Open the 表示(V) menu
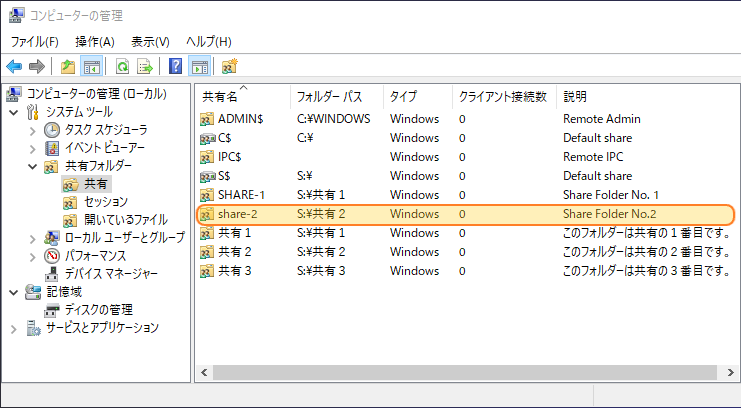Image resolution: width=741 pixels, height=408 pixels. tap(150, 42)
